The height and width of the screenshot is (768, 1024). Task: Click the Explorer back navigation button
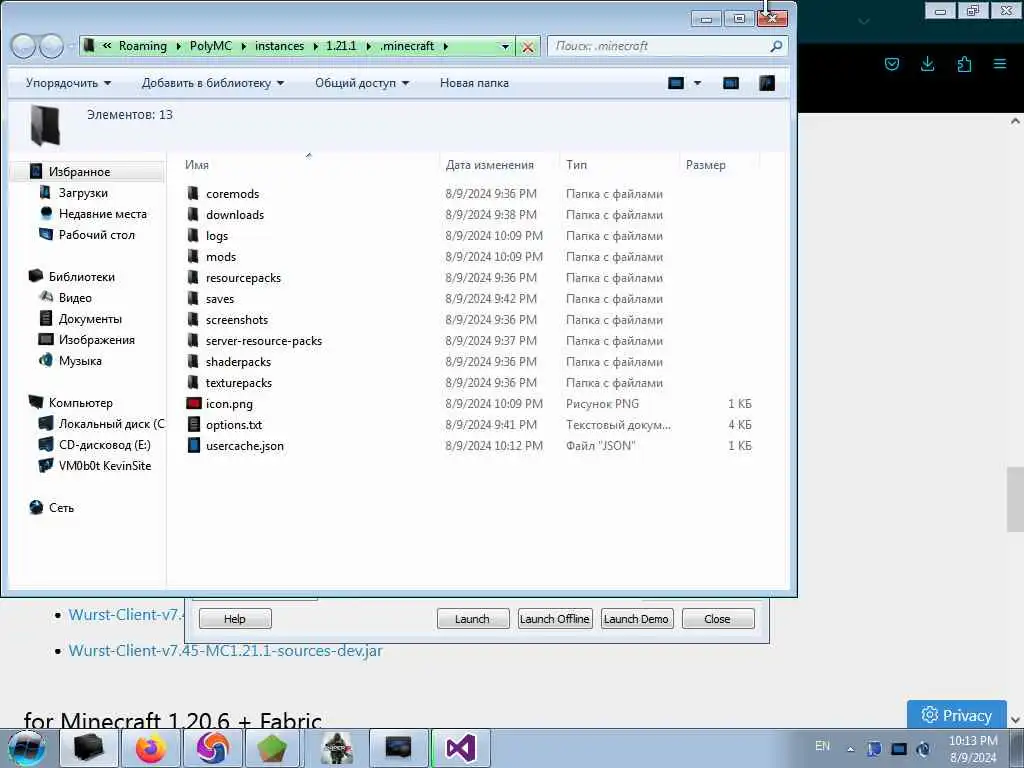coord(23,46)
